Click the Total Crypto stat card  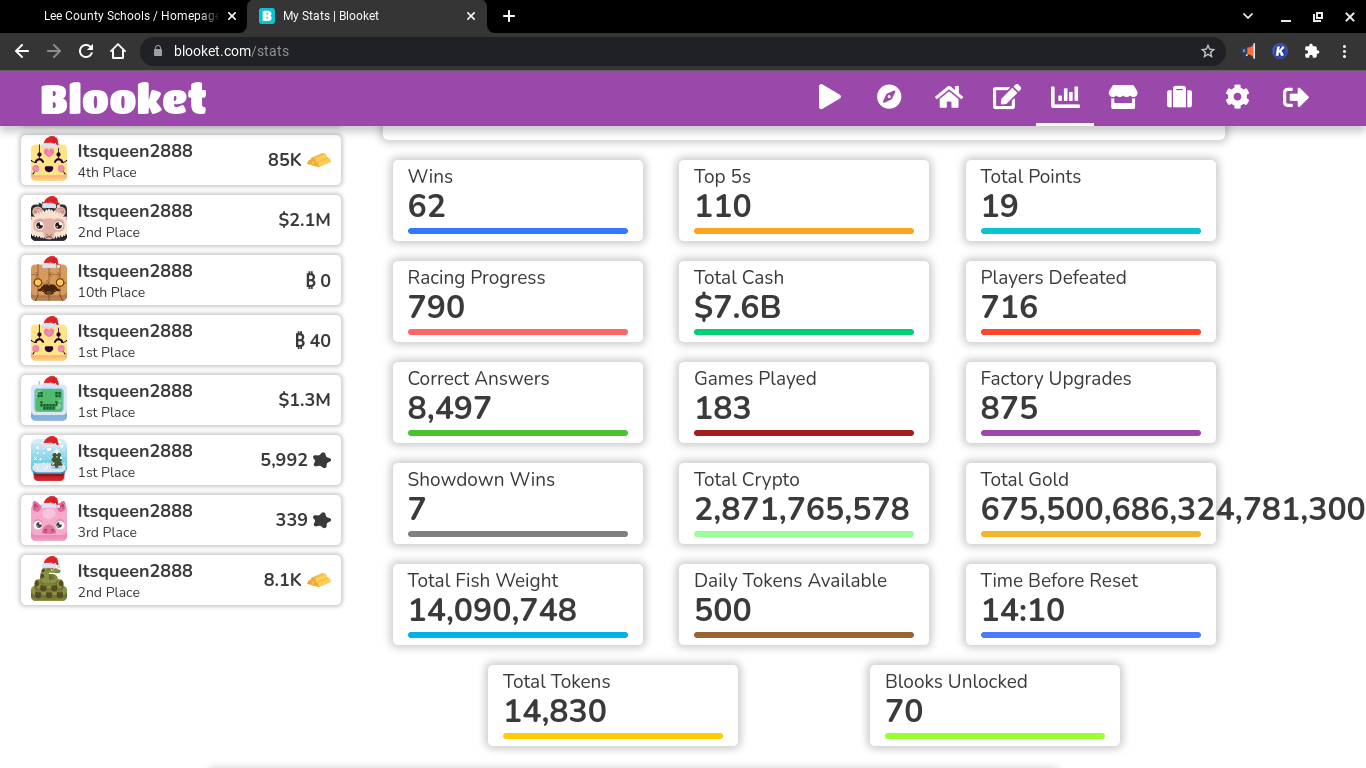tap(804, 504)
